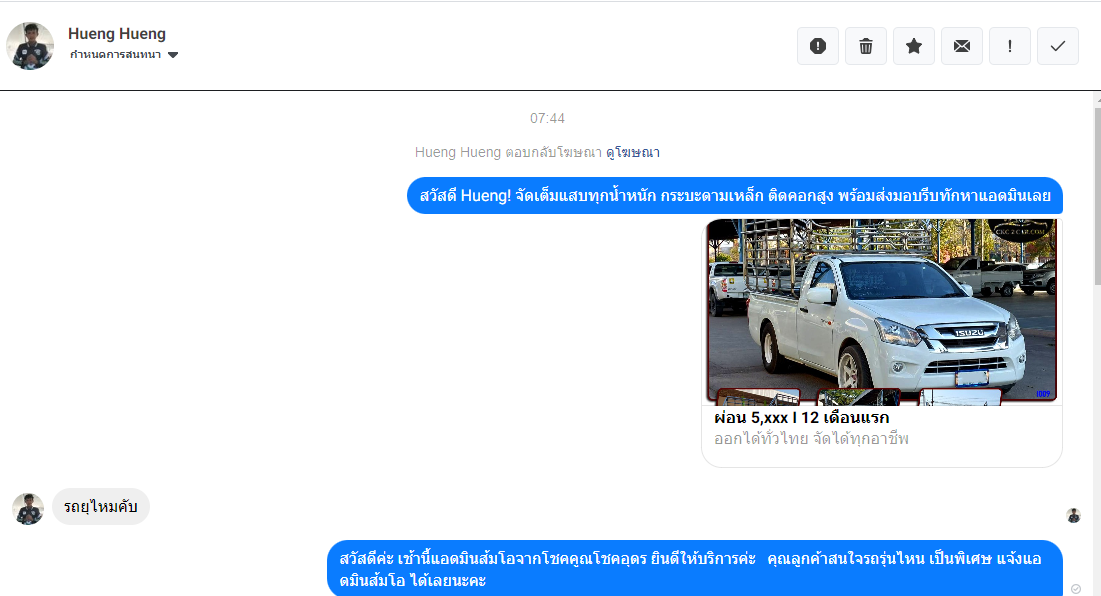
Task: Mark conversation unread with the envelope icon
Action: pyautogui.click(x=962, y=46)
